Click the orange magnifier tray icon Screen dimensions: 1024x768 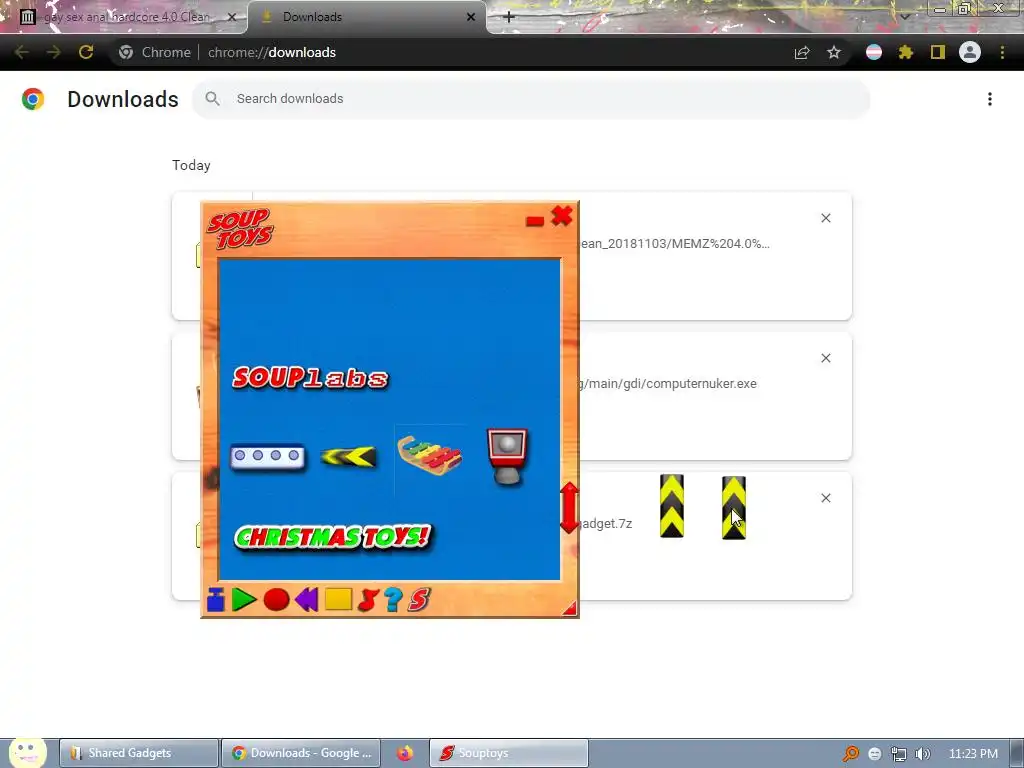click(x=850, y=754)
